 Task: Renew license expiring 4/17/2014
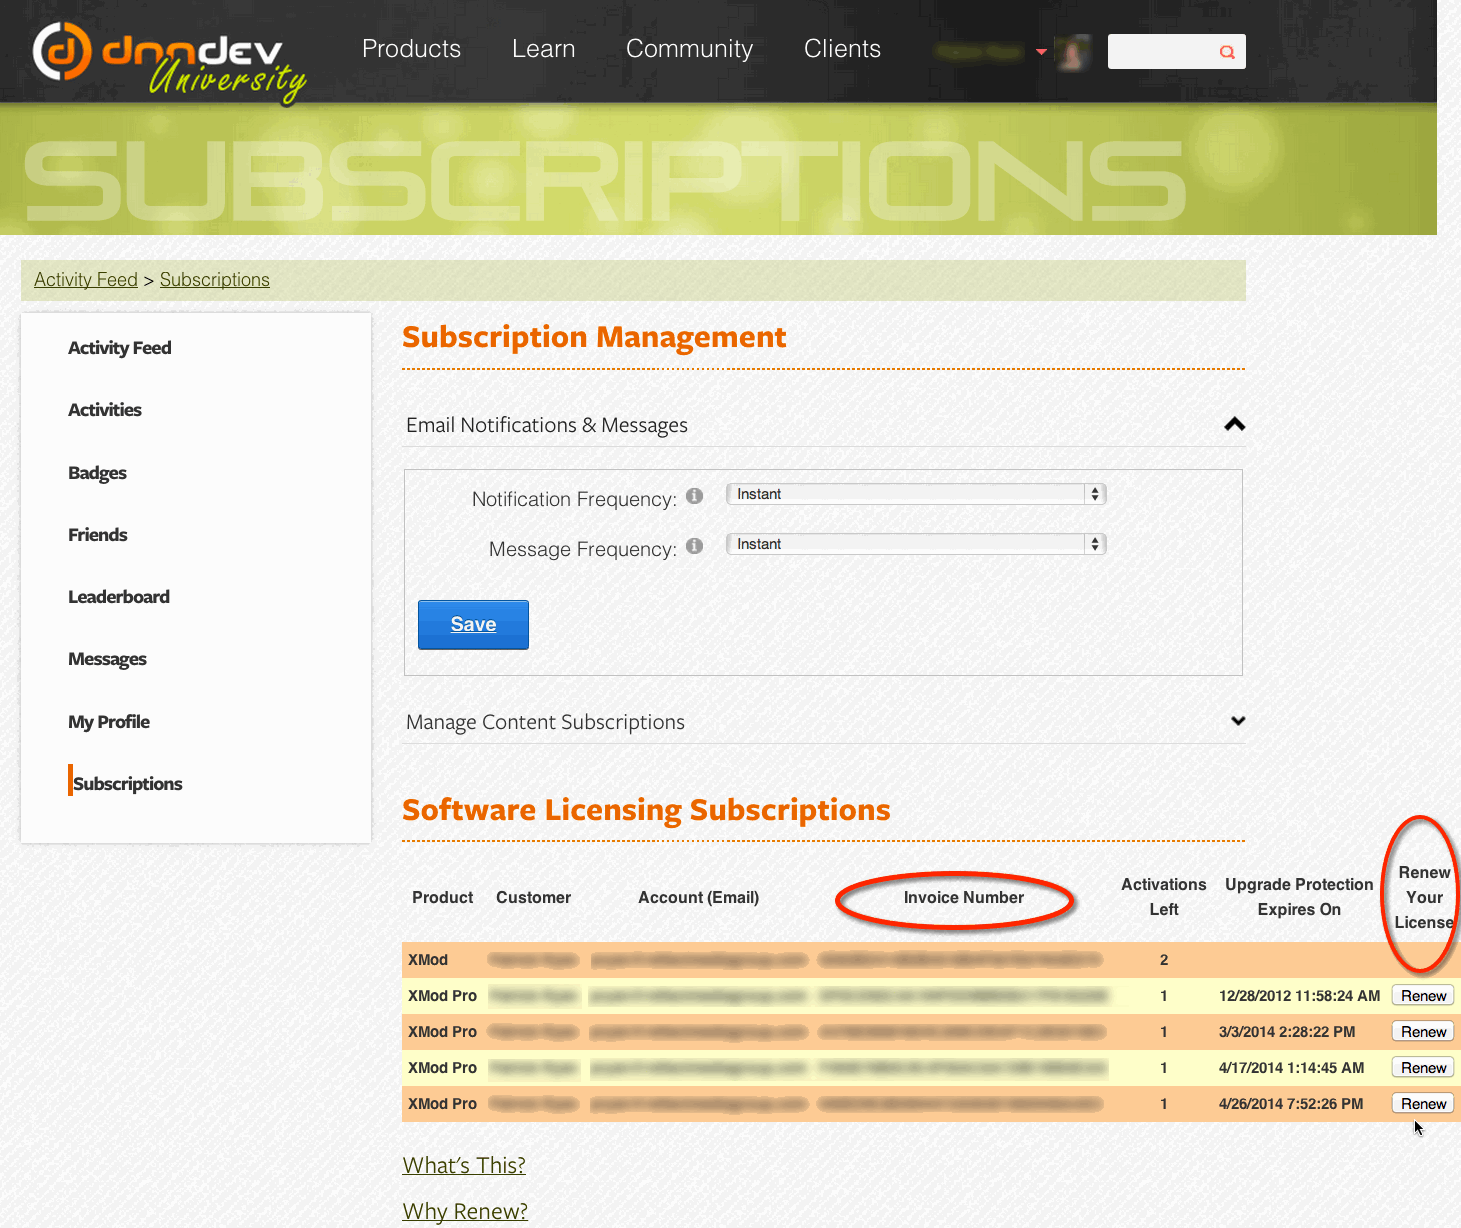[1423, 1068]
